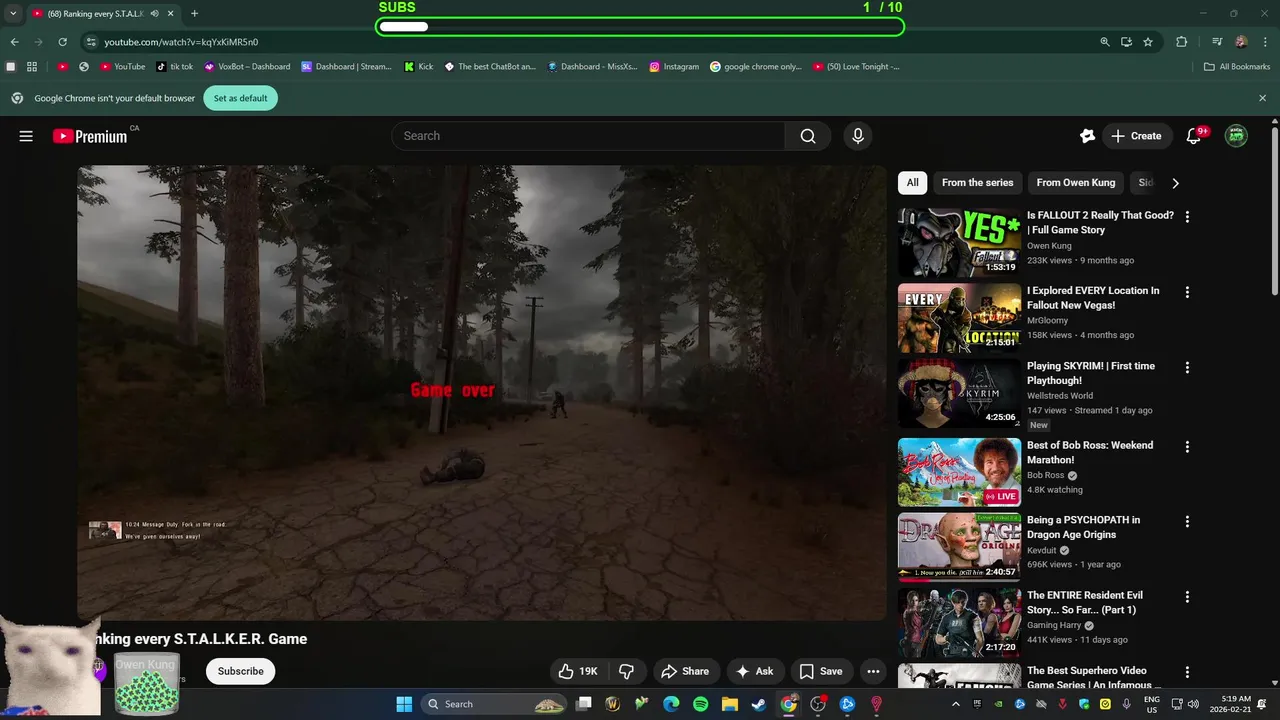
Task: Open options for Playing SKYRIM video
Action: pyautogui.click(x=1187, y=367)
